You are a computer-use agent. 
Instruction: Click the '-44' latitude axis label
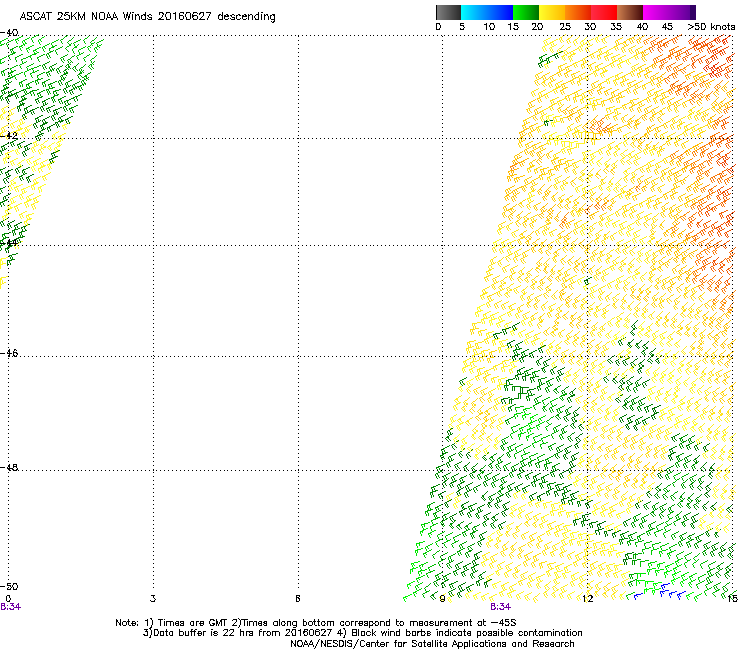coord(9,244)
